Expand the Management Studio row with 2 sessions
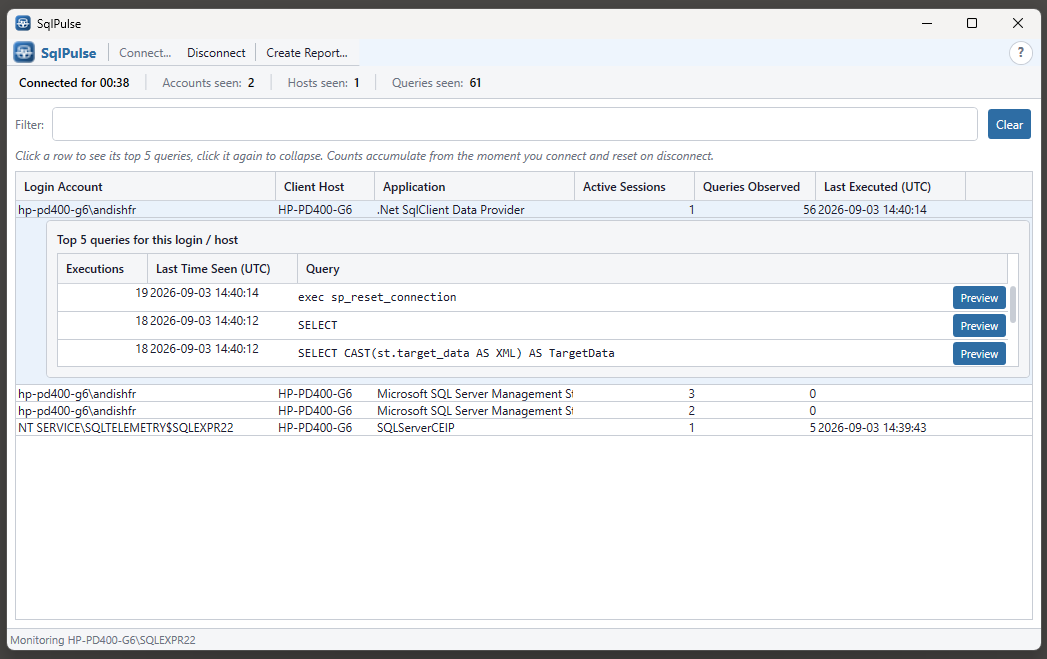This screenshot has width=1047, height=659. 524,411
